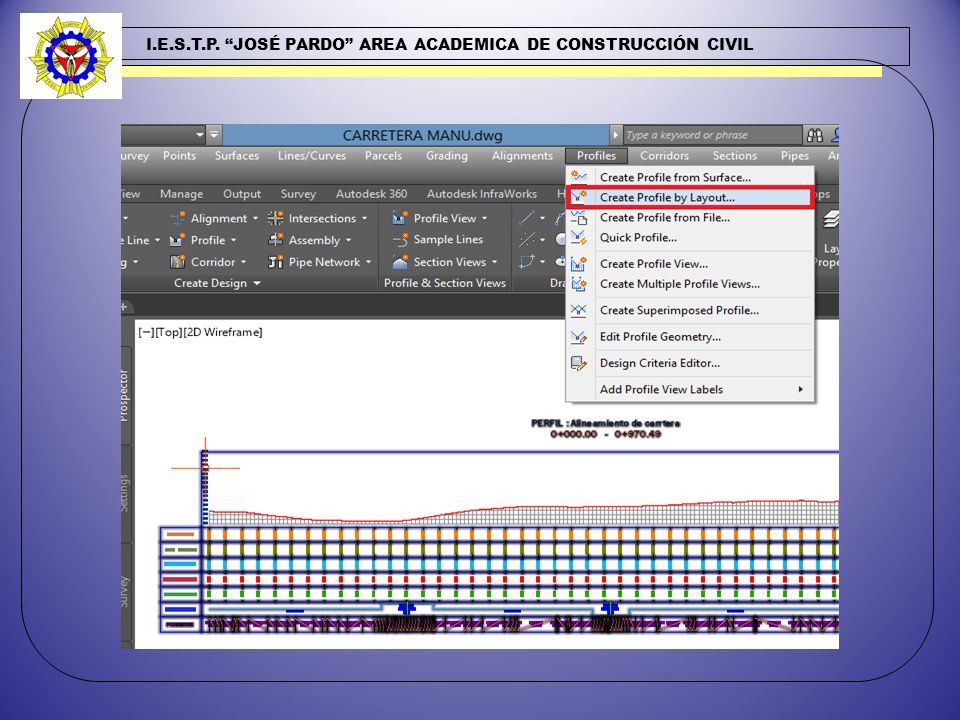
Task: Open the Alignments menu
Action: [522, 156]
